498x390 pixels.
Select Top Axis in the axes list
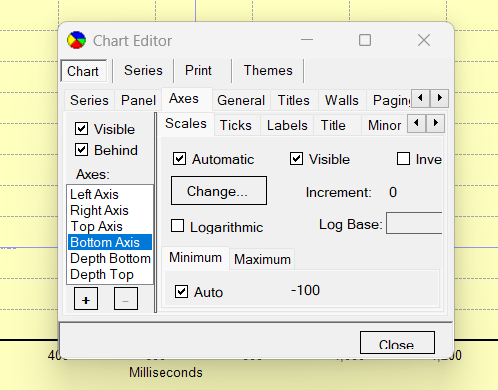tap(110, 226)
